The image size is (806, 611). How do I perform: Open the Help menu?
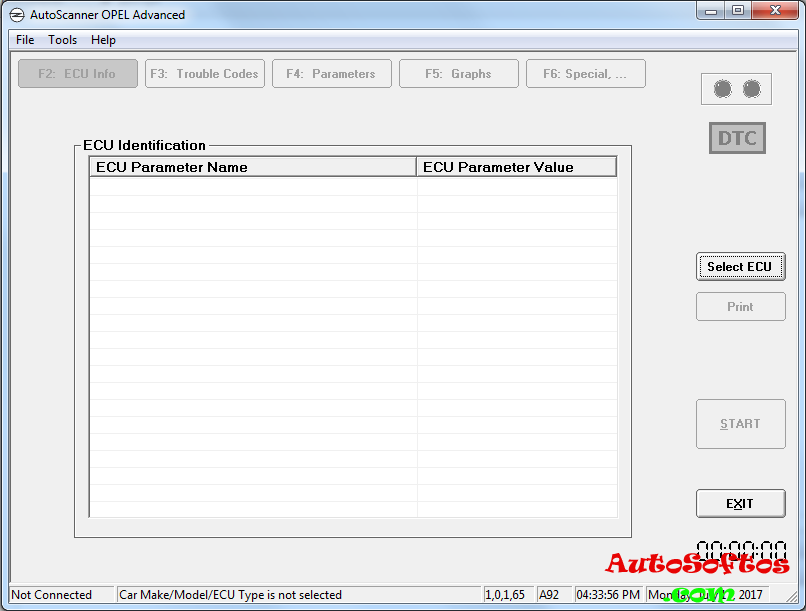pos(103,40)
